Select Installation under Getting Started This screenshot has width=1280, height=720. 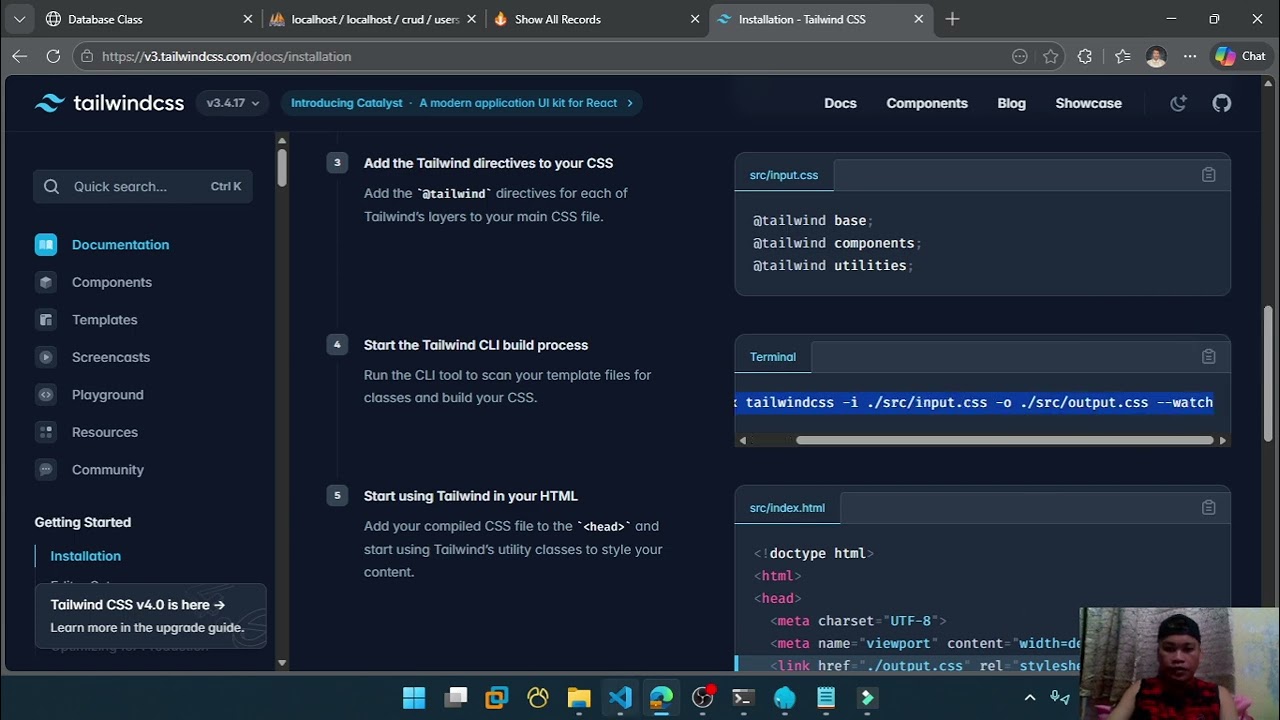(x=86, y=556)
